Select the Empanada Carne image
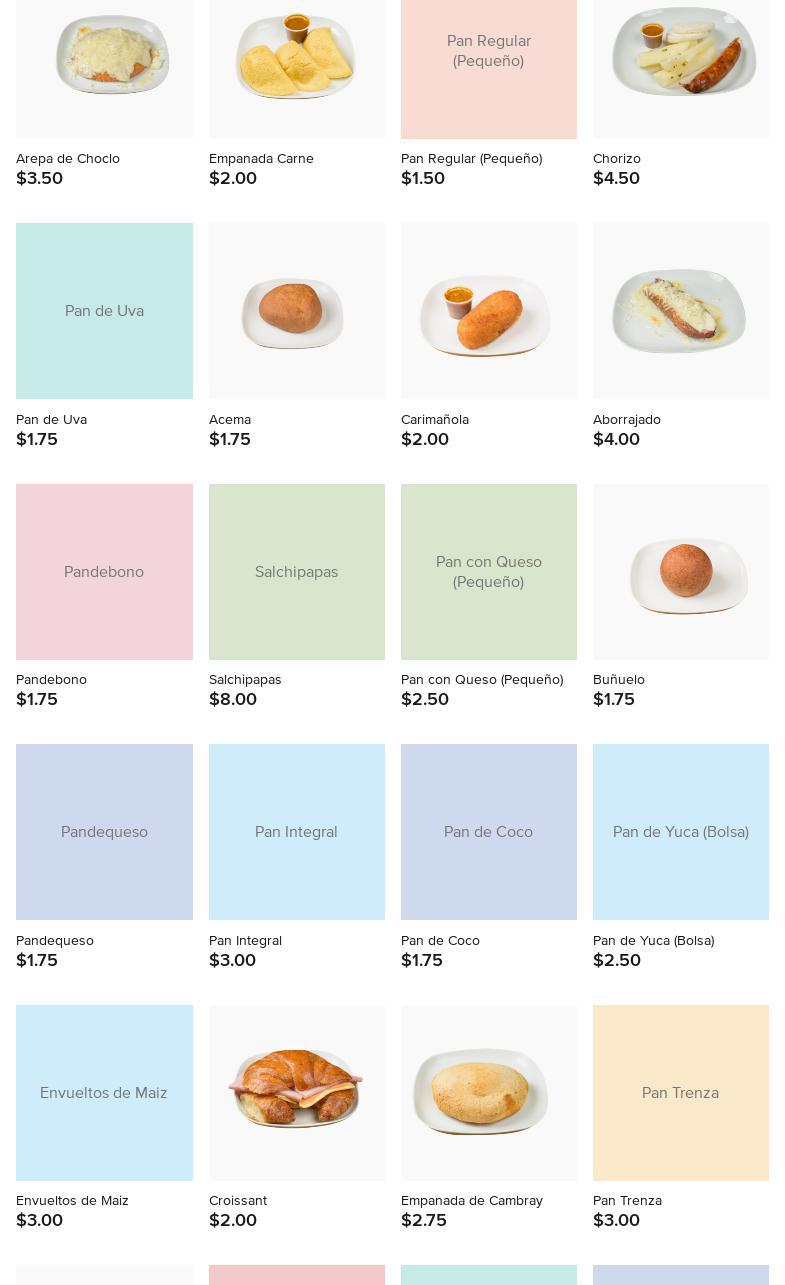Screen dimensions: 785x1285 pos(296,60)
